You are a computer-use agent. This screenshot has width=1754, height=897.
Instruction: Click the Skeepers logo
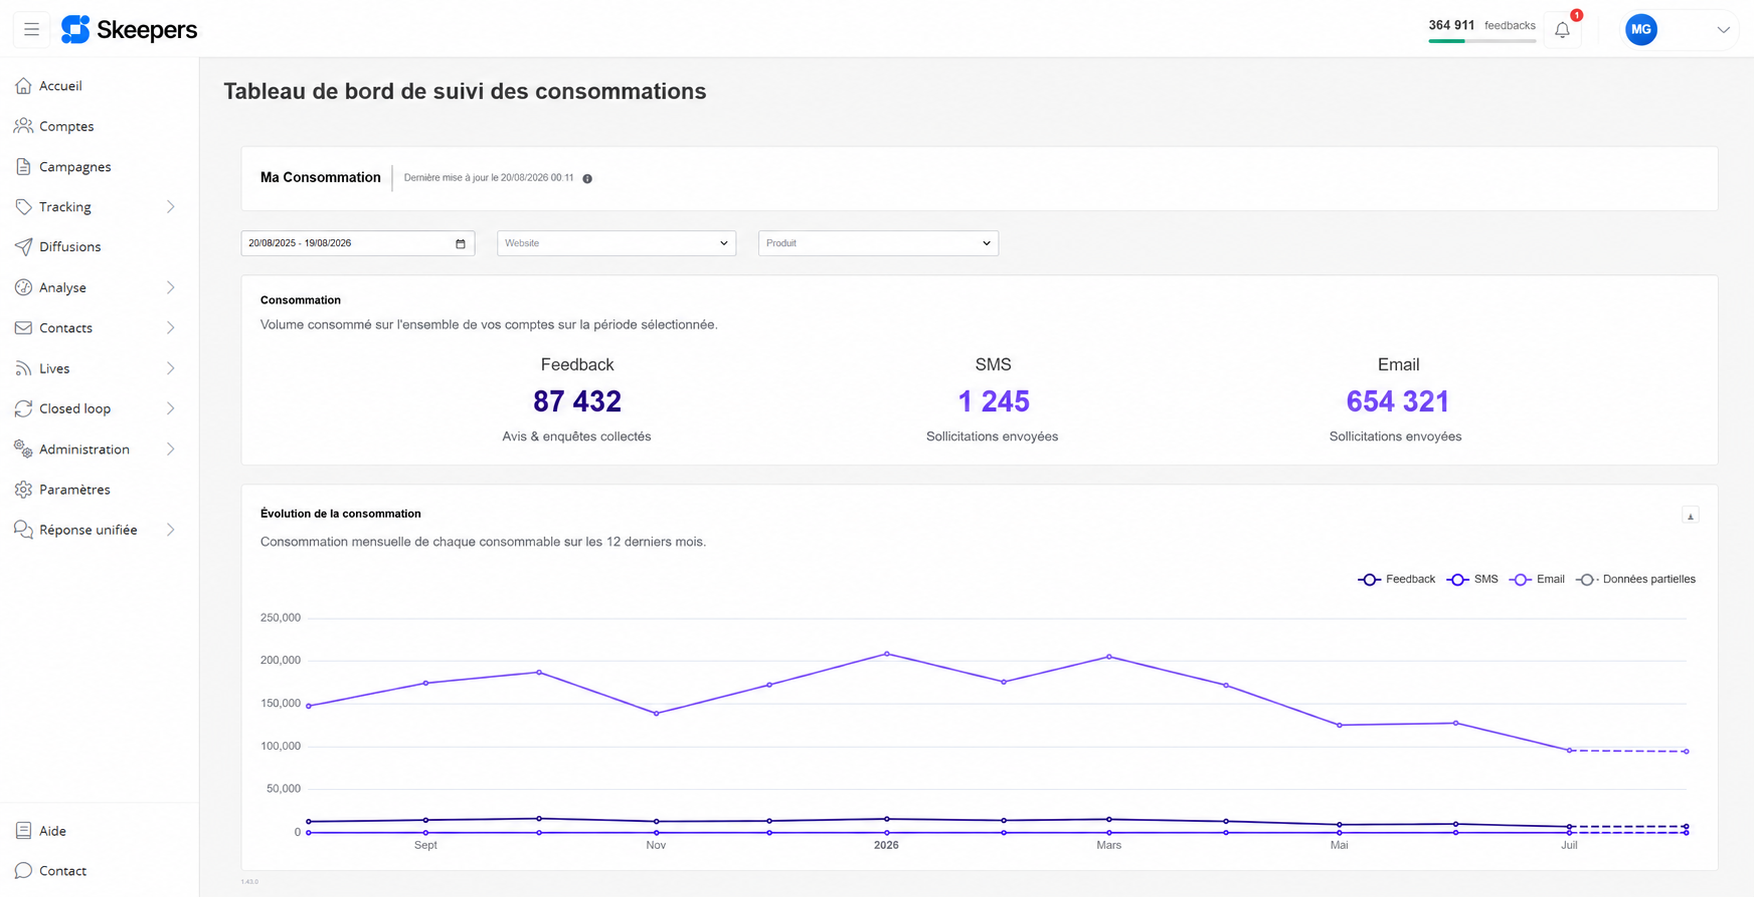click(129, 30)
